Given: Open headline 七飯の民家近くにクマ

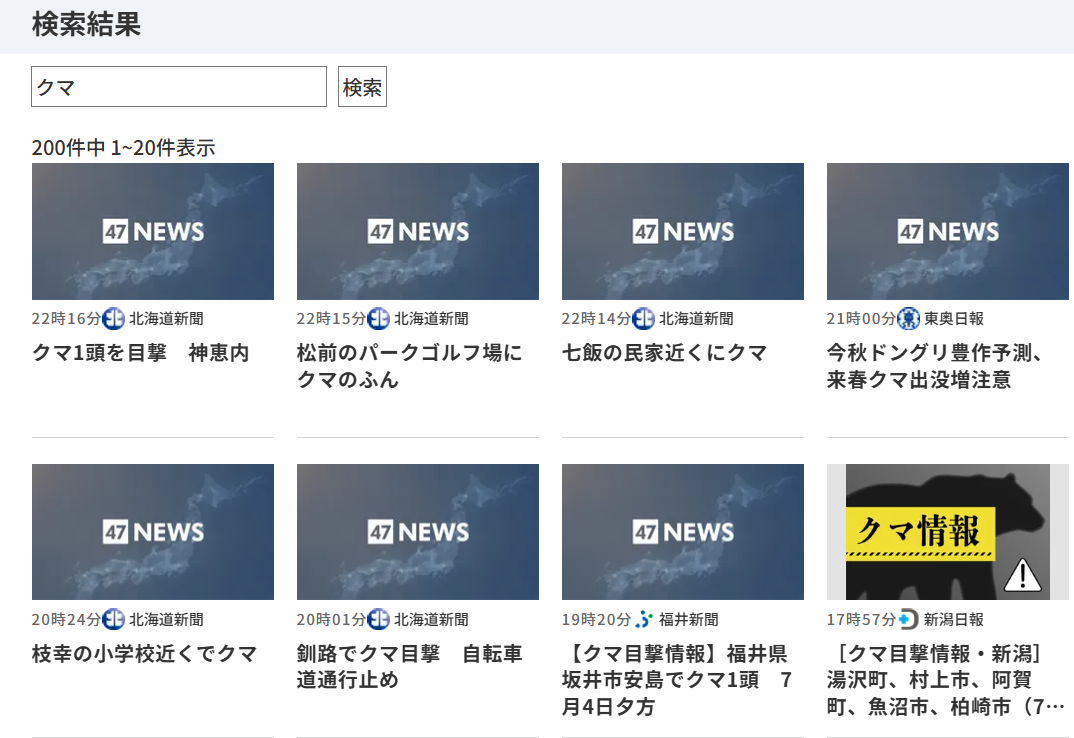Looking at the screenshot, I should [x=664, y=353].
